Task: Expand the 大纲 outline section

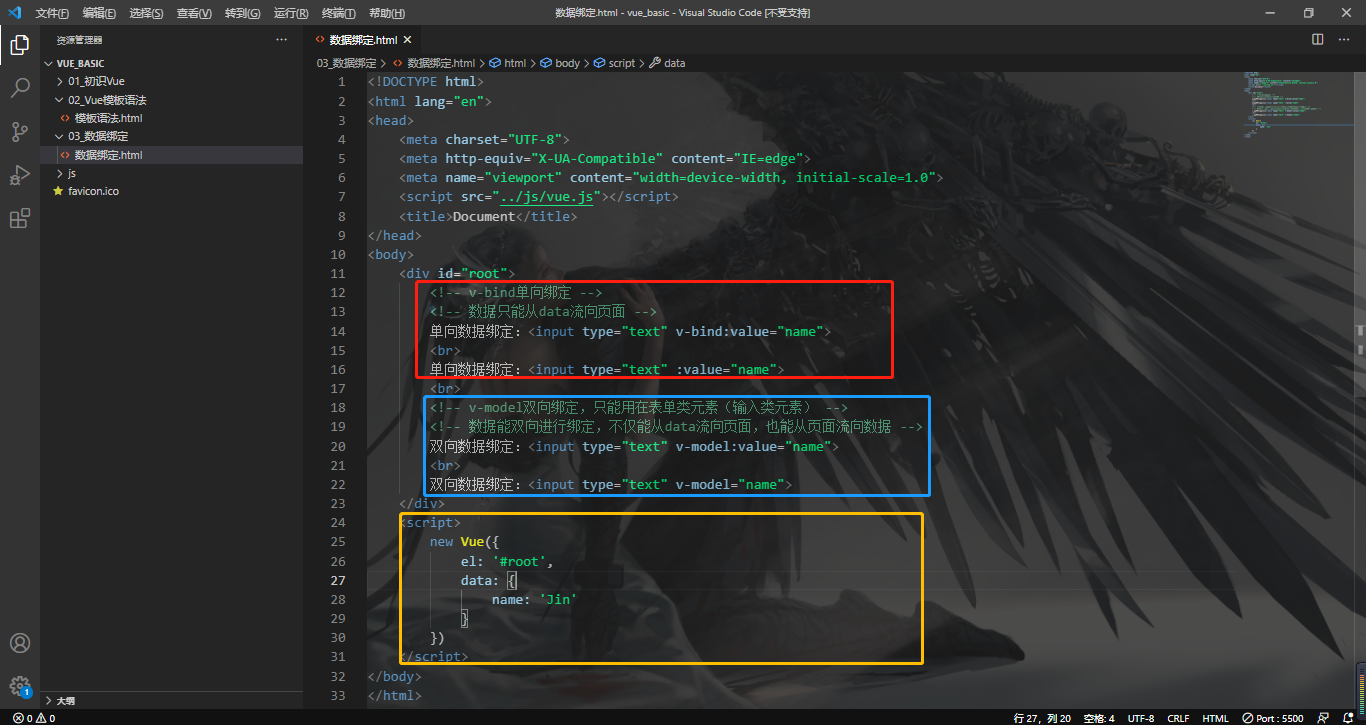Action: (50, 701)
